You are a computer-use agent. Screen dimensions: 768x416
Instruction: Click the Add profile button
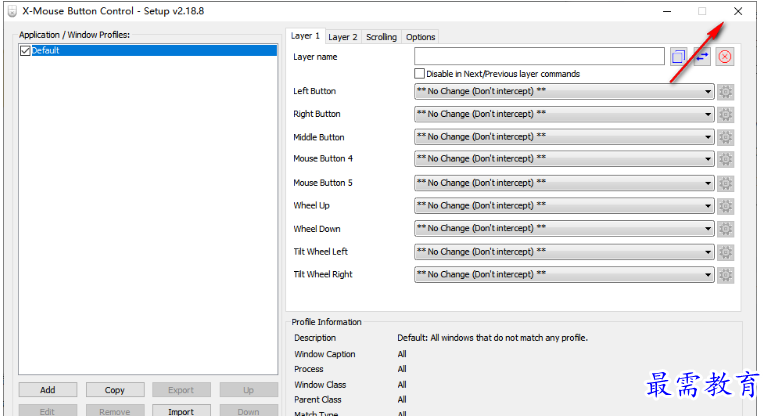coord(48,390)
